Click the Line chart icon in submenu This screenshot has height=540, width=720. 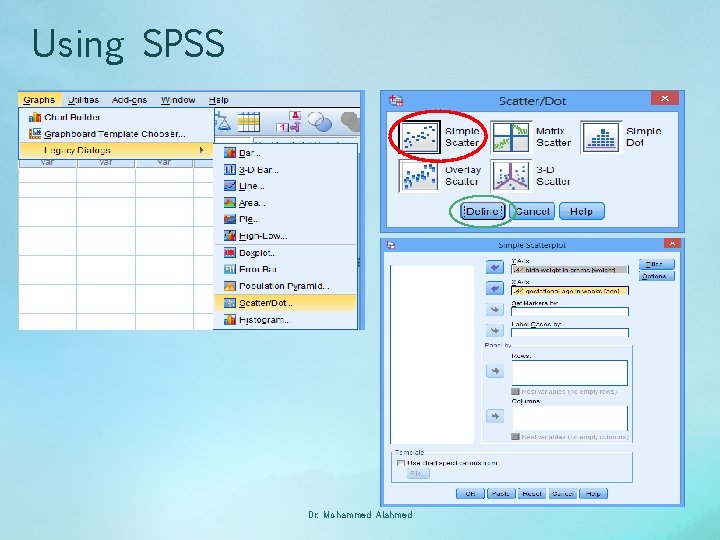(x=230, y=186)
